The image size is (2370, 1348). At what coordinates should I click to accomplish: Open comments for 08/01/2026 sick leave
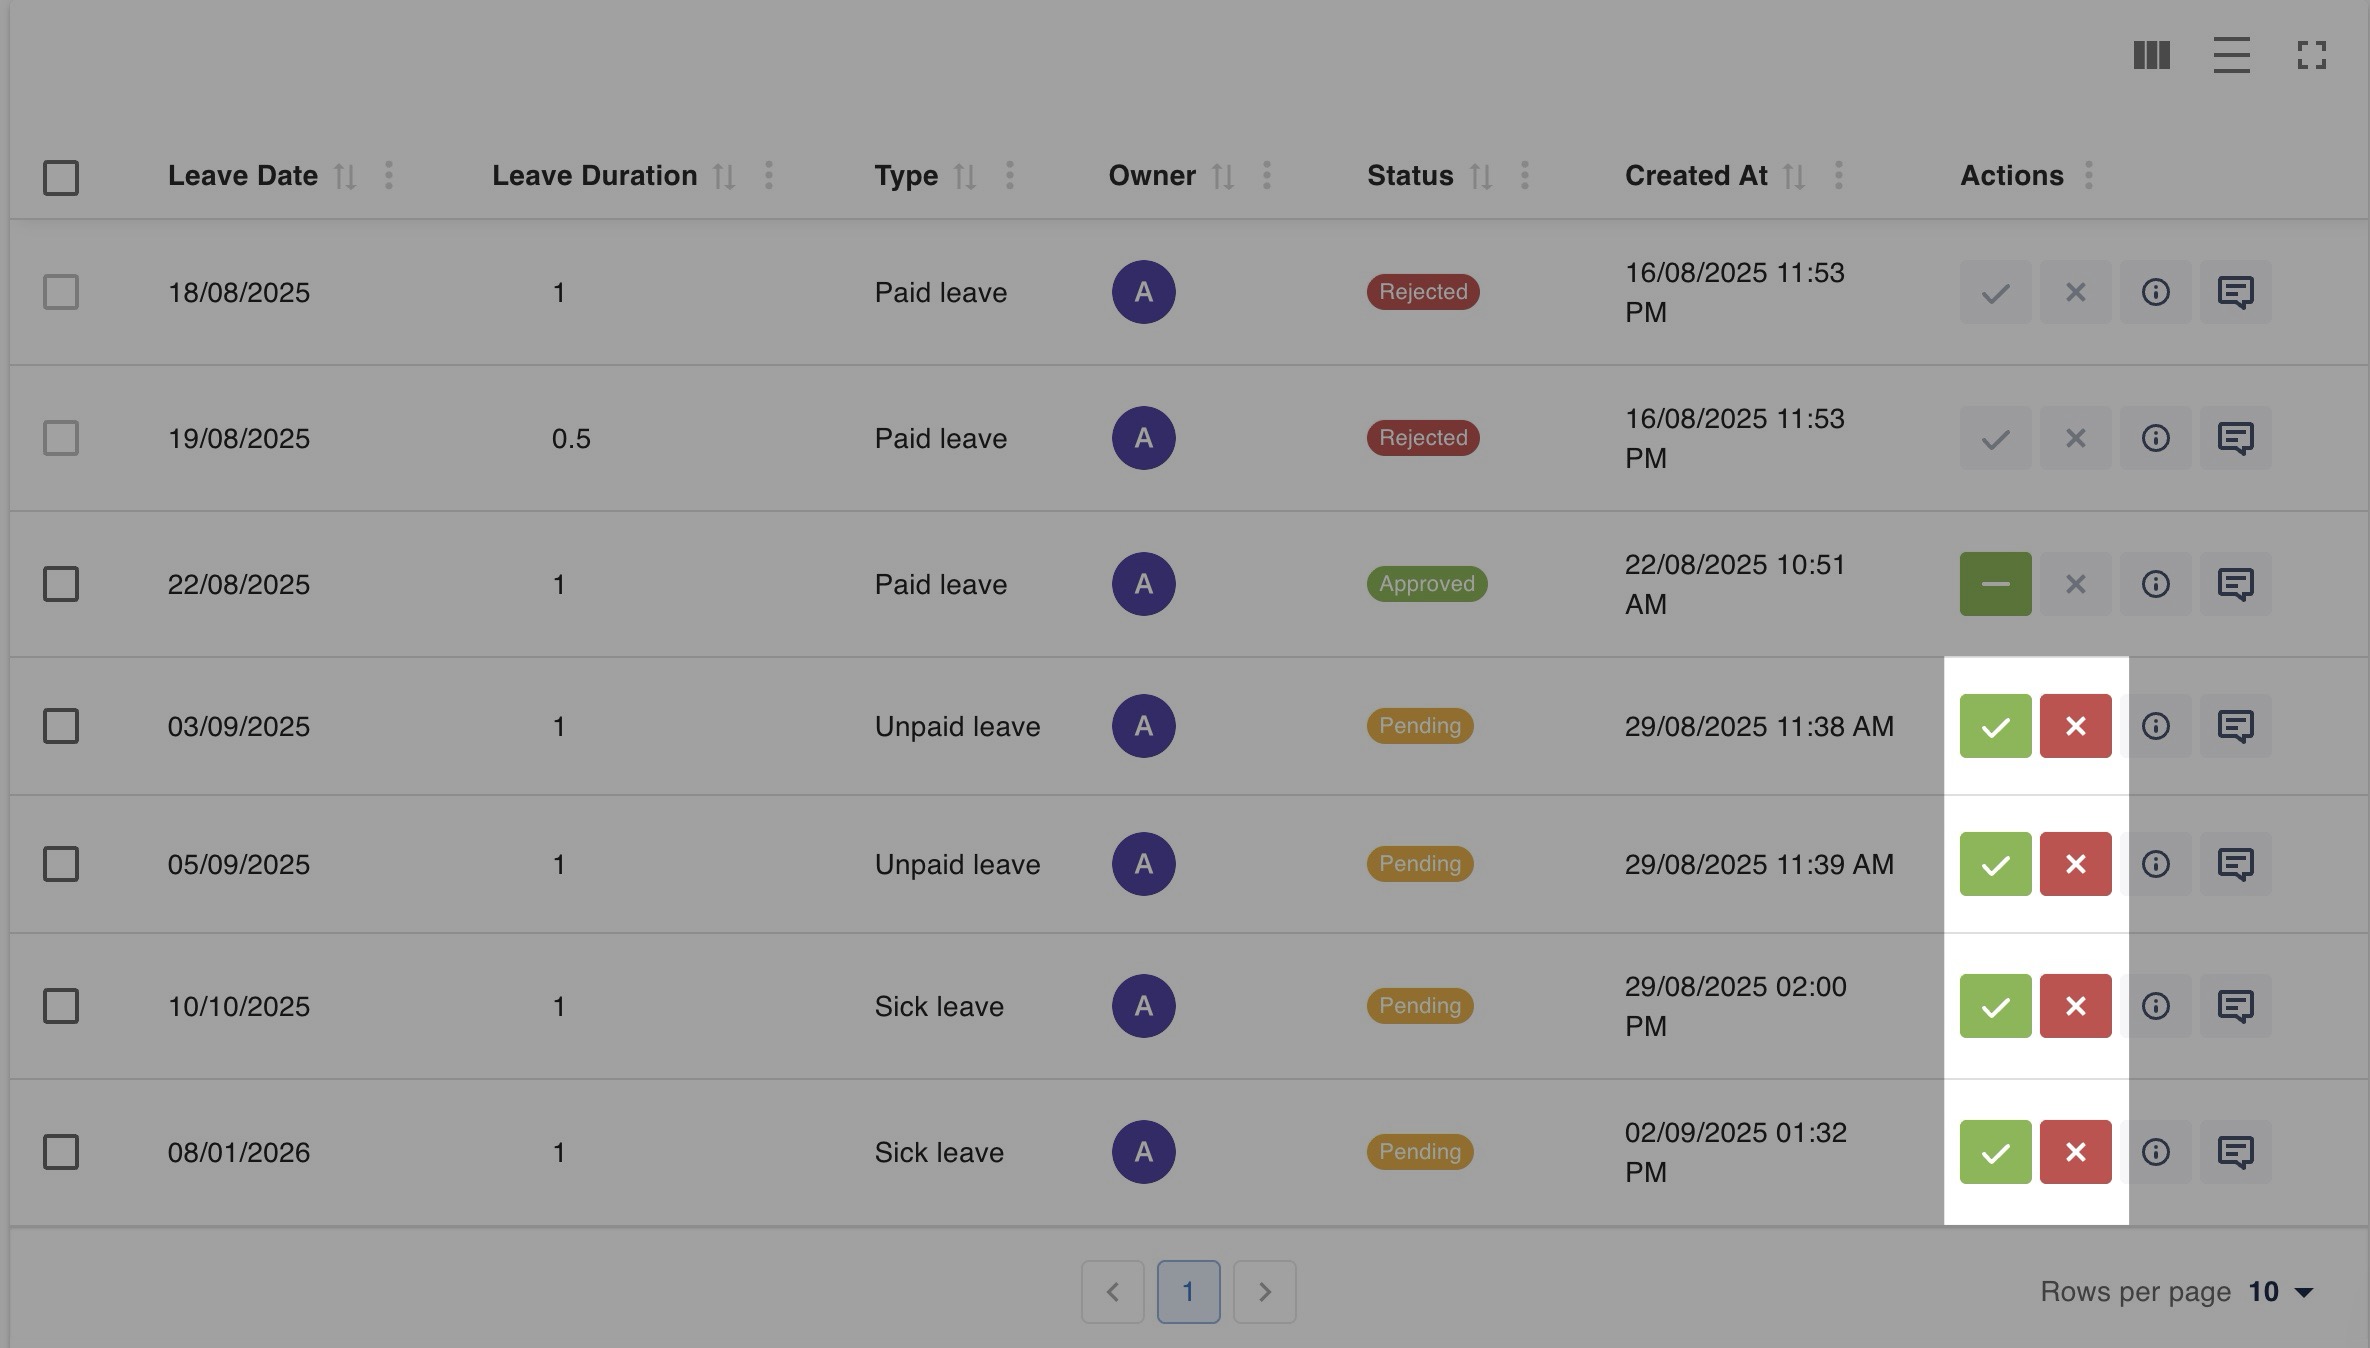2235,1152
